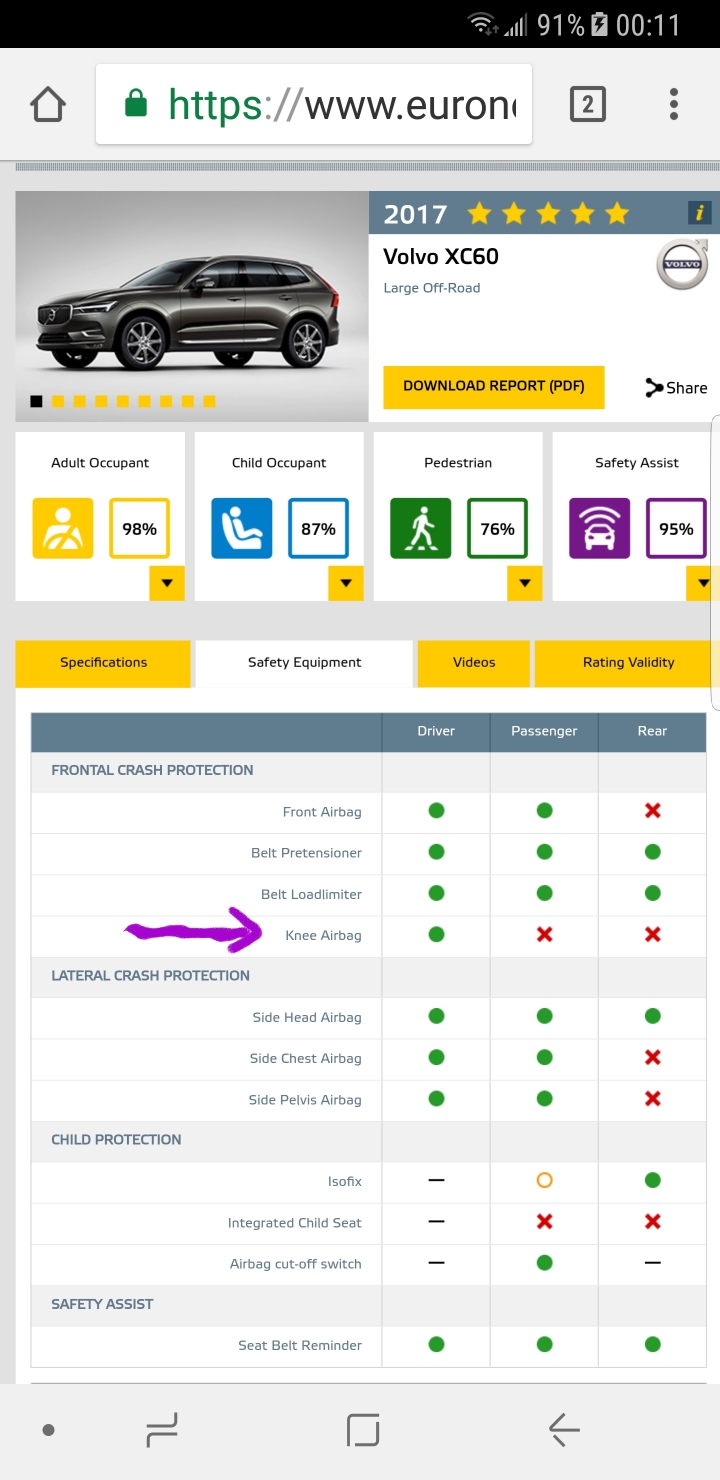Click the green dot for Knee Airbag Driver
This screenshot has width=720, height=1480.
[x=436, y=934]
